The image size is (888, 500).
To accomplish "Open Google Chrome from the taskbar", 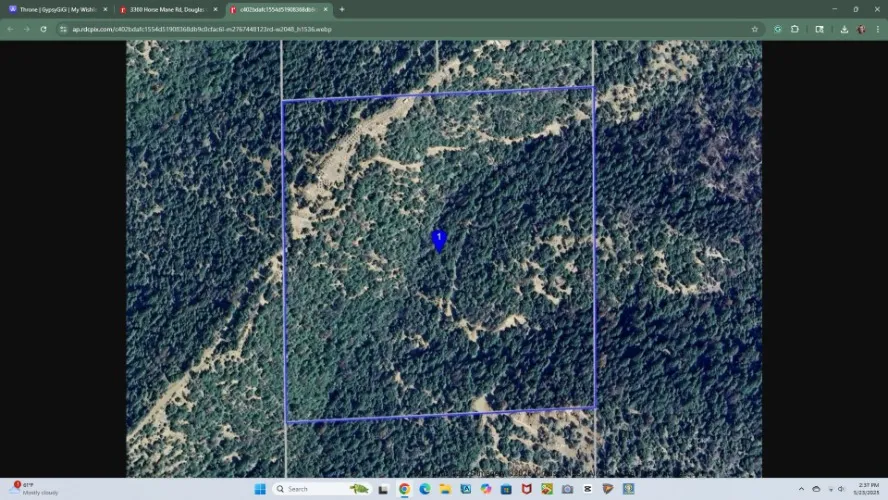I will tap(405, 489).
